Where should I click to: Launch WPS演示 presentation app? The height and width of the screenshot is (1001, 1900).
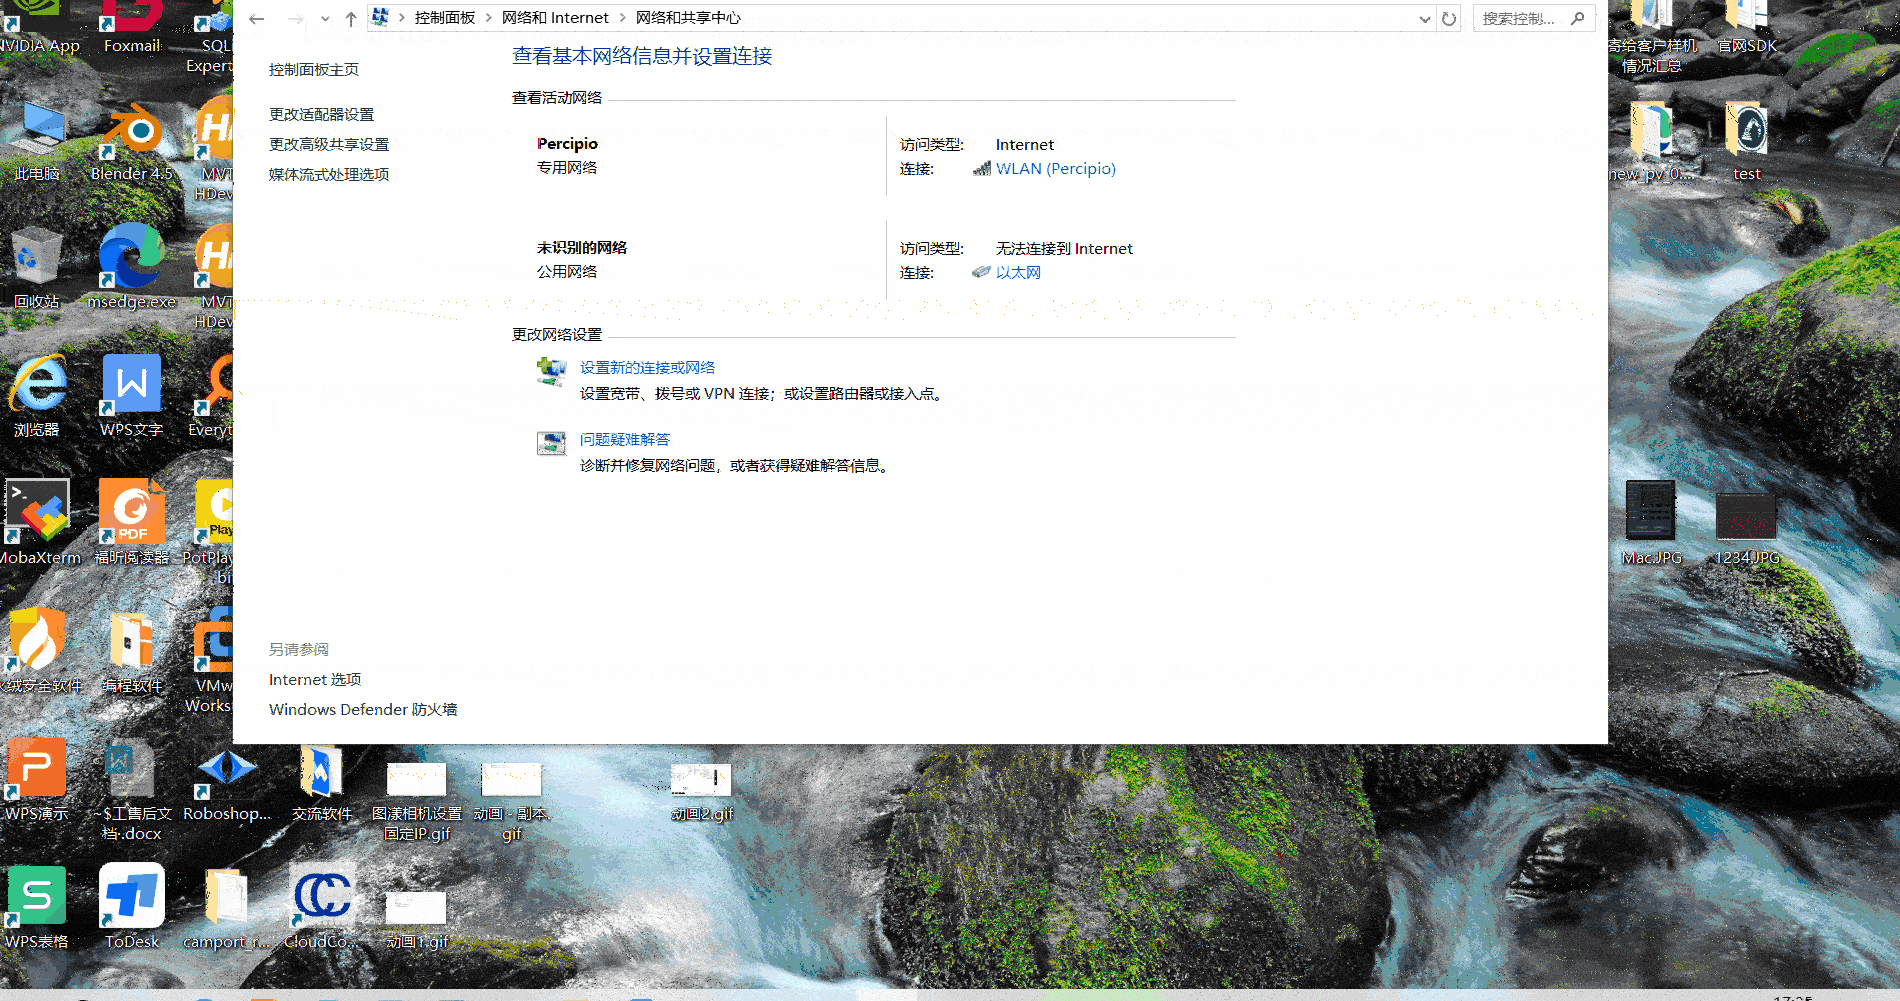tap(38, 765)
